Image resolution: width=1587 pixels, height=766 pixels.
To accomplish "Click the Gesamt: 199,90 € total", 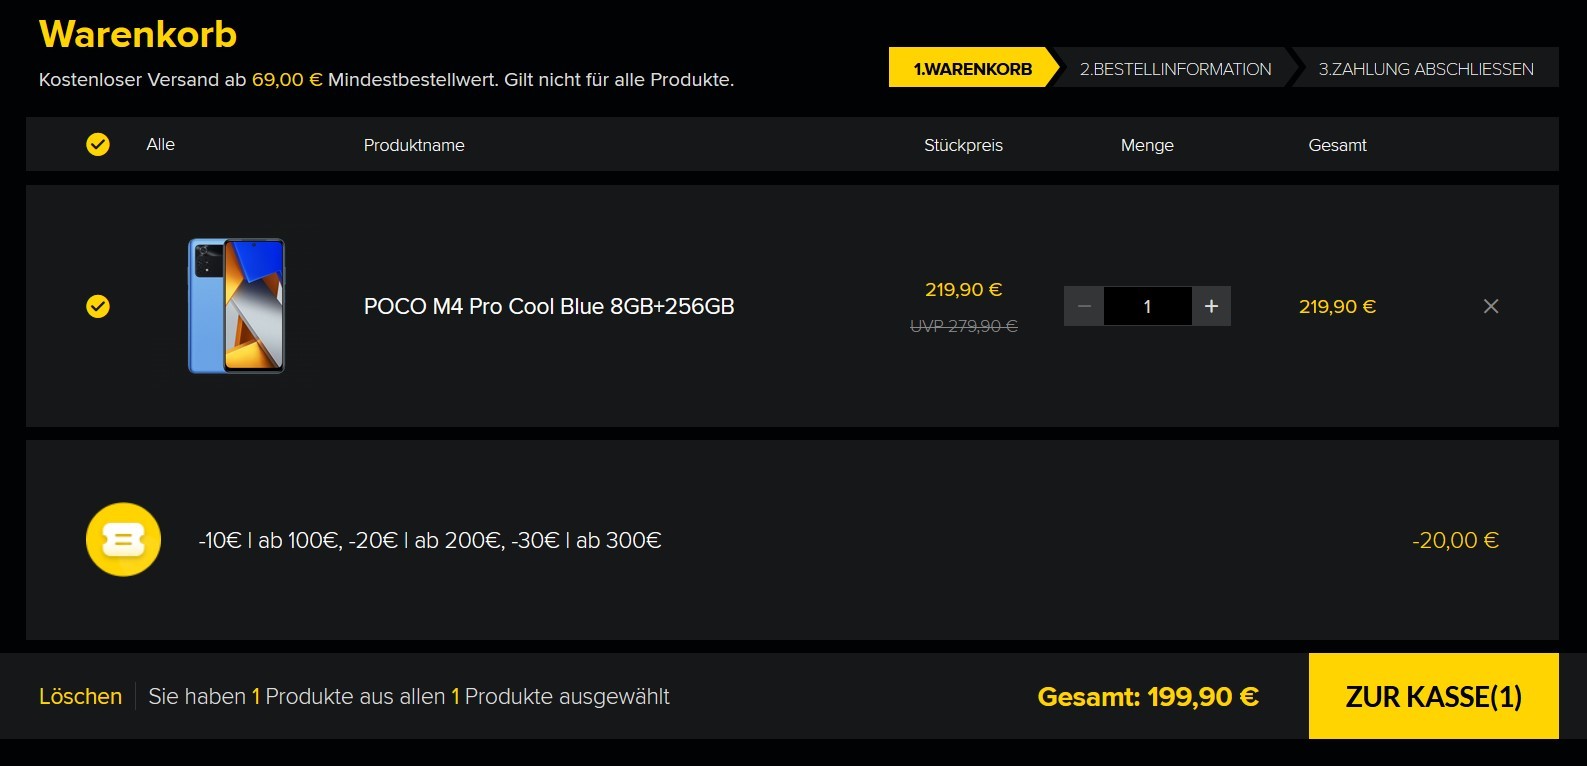I will tap(1148, 696).
